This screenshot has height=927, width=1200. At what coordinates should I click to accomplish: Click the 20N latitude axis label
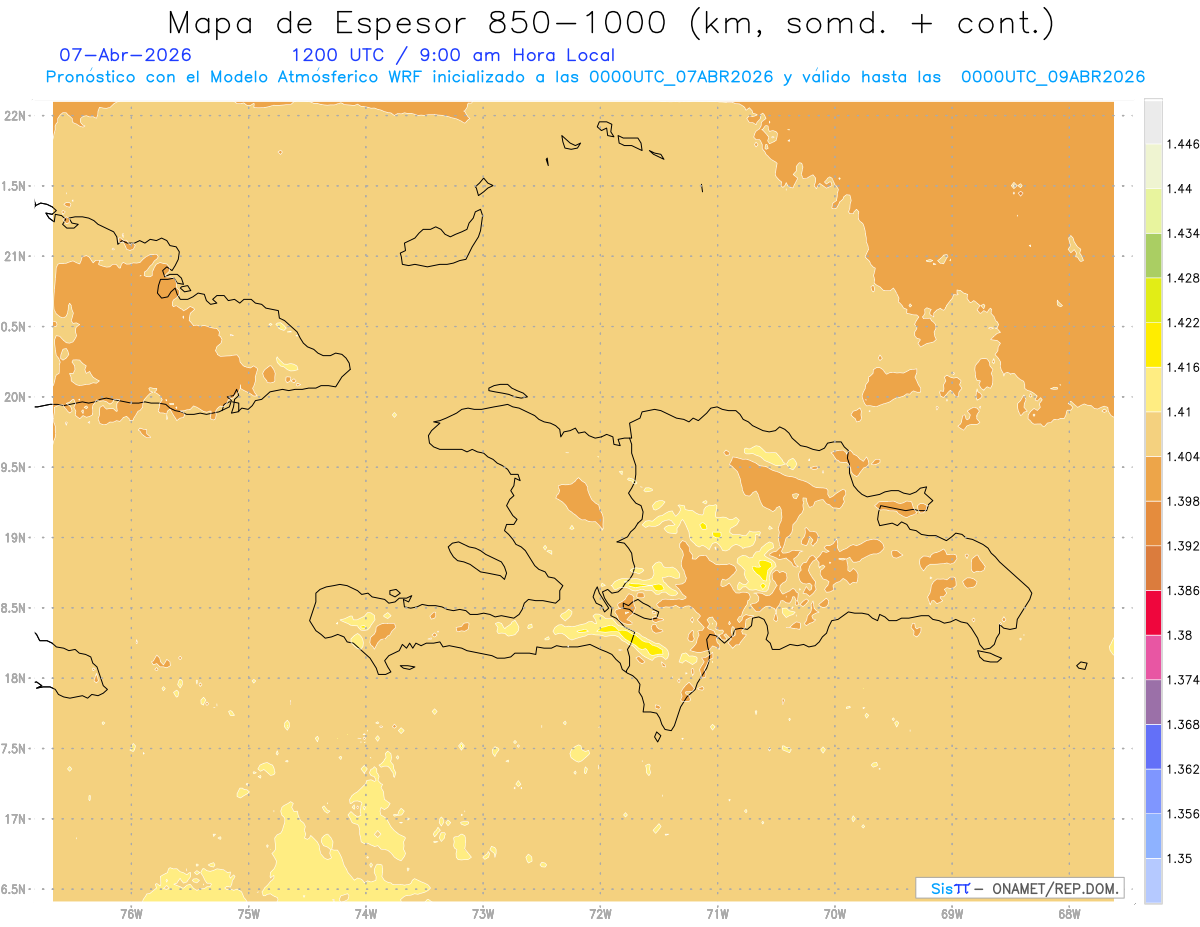pyautogui.click(x=16, y=397)
